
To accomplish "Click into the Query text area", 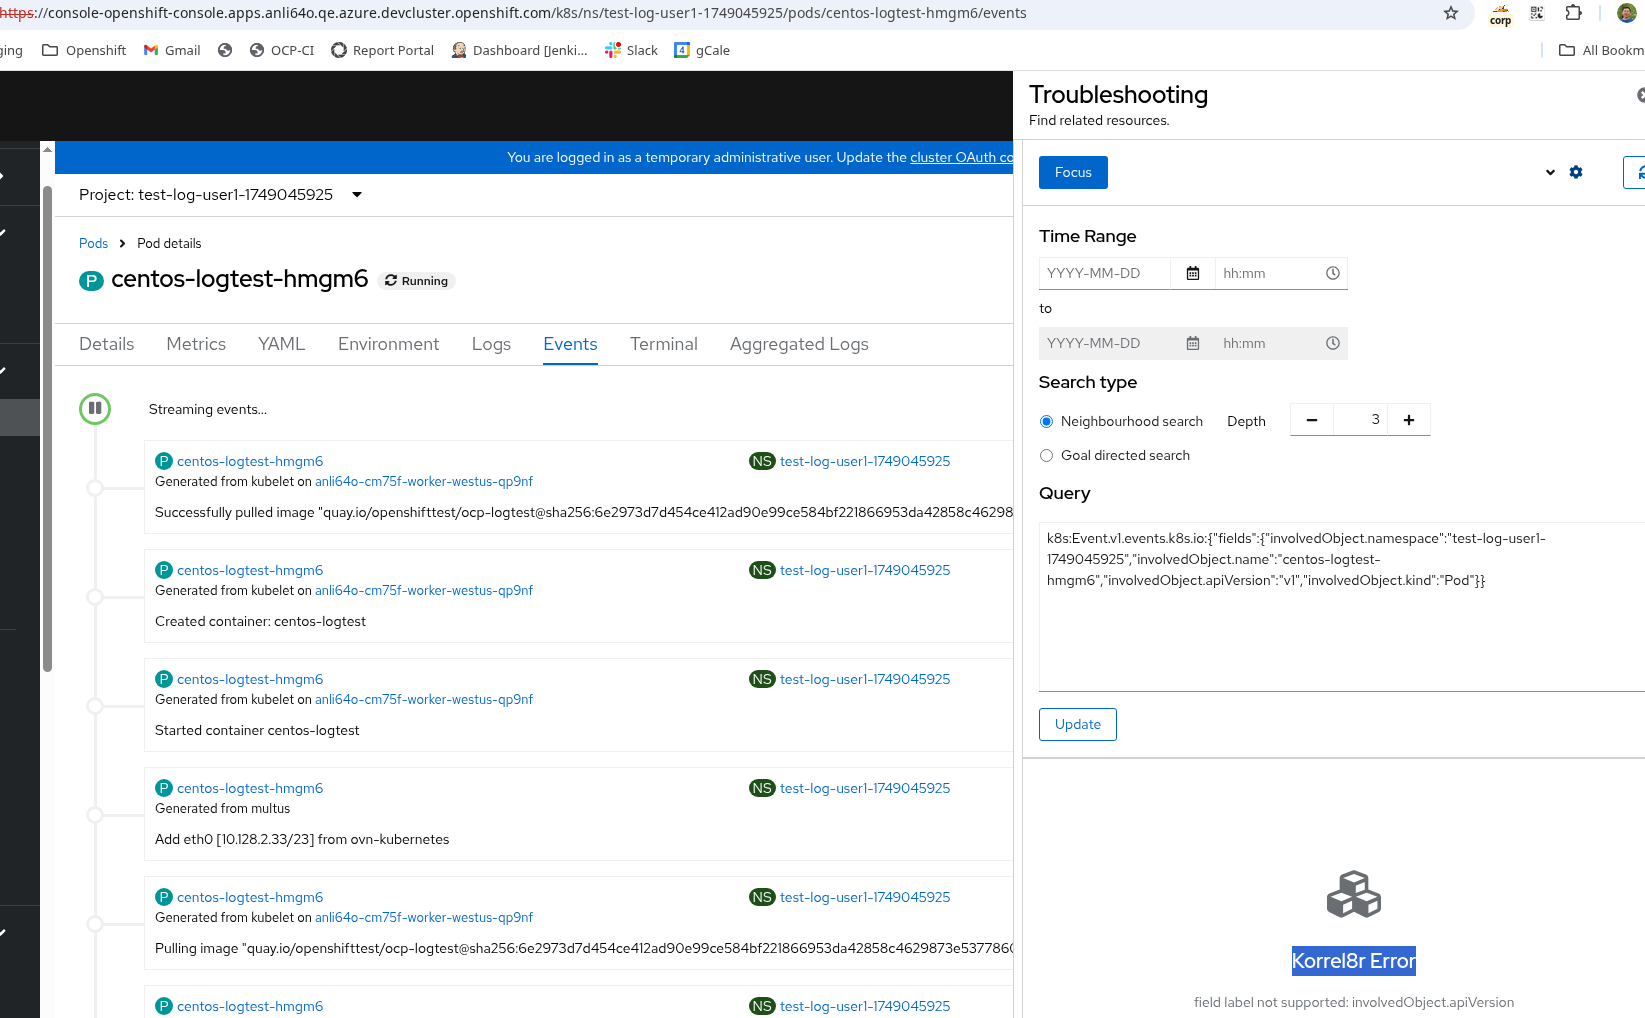I will pyautogui.click(x=1342, y=606).
